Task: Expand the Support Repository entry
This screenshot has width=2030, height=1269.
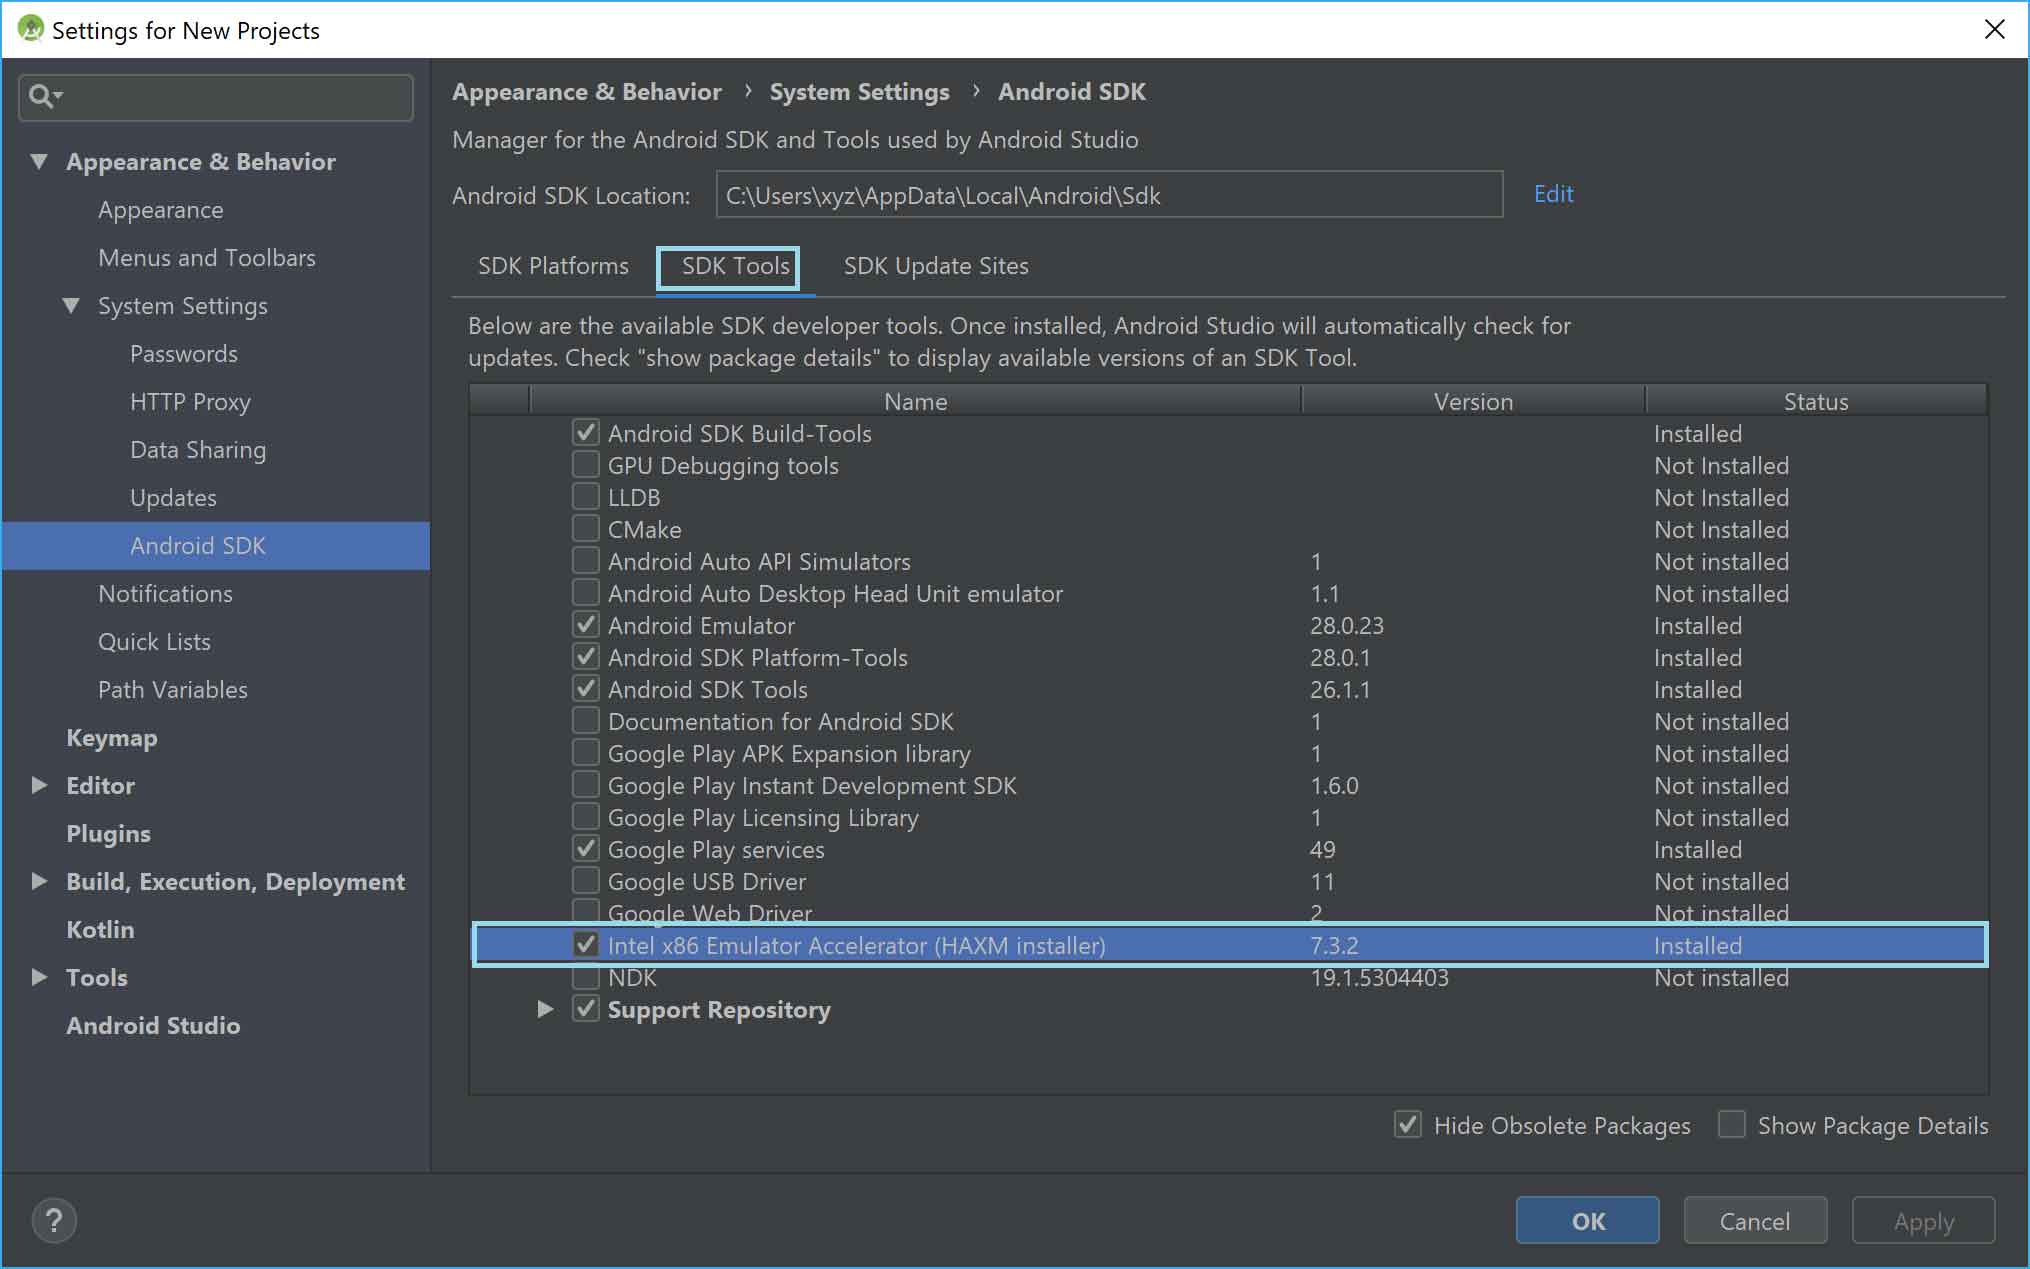Action: (x=544, y=1010)
